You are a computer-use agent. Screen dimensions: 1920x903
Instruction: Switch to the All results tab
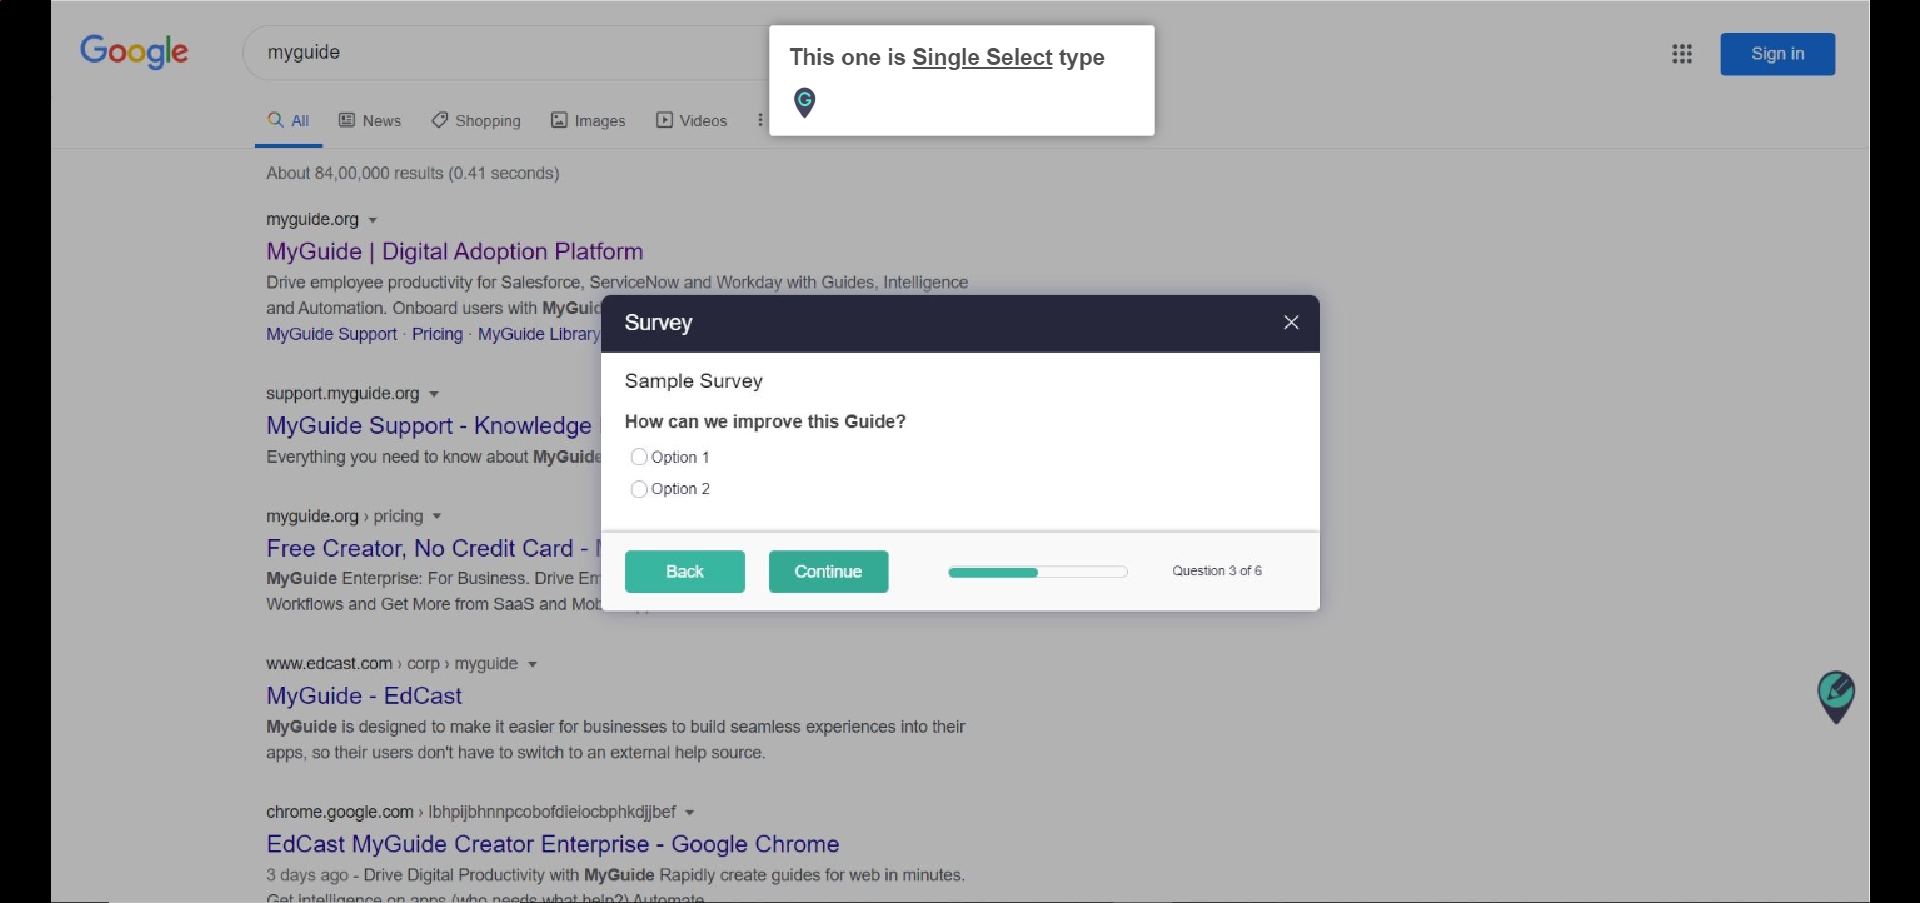pyautogui.click(x=288, y=121)
